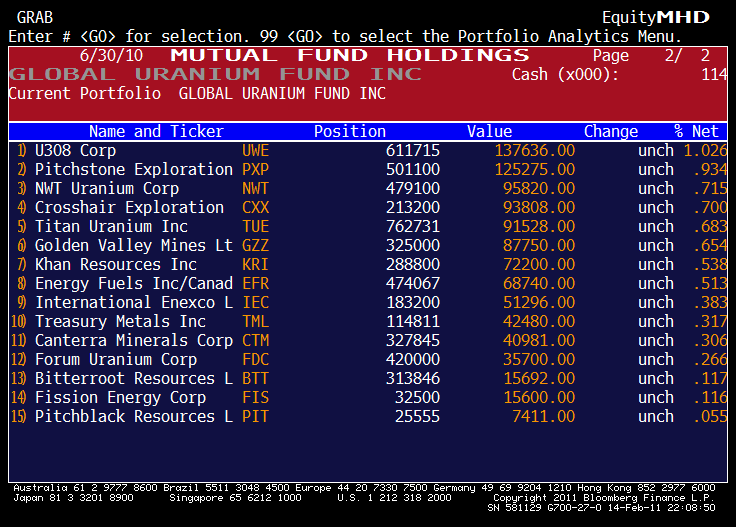The image size is (736, 527).
Task: Click the IEC ticker symbol
Action: pos(255,303)
